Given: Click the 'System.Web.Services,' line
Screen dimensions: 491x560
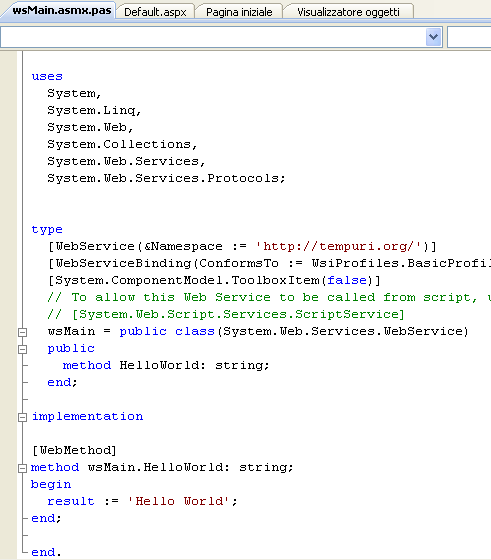Looking at the screenshot, I should click(126, 161).
